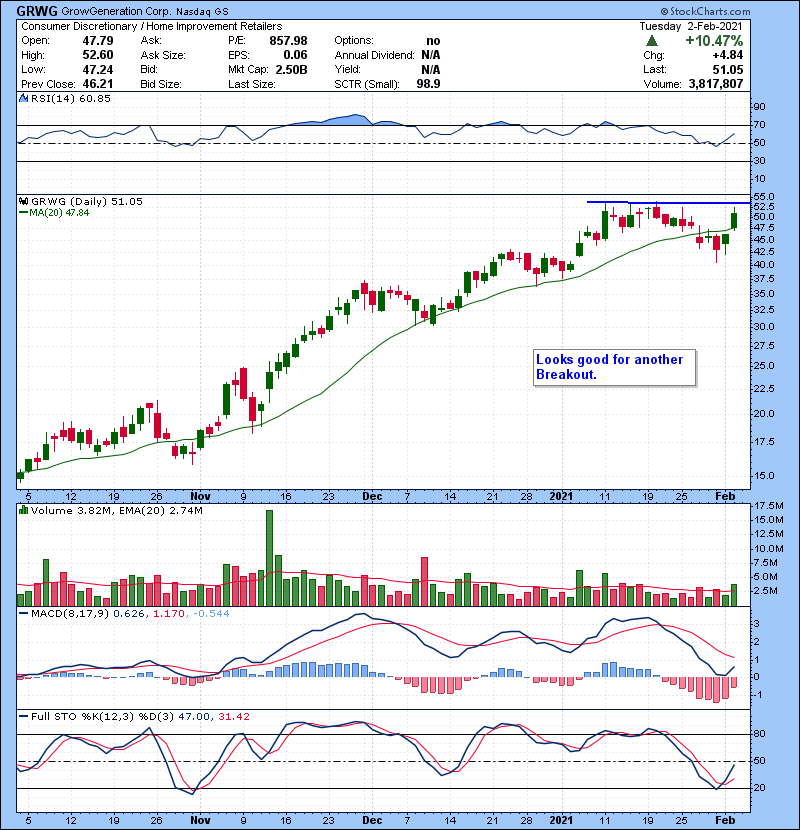The image size is (800, 830).
Task: Click the Low value 47.24
Action: 98,69
